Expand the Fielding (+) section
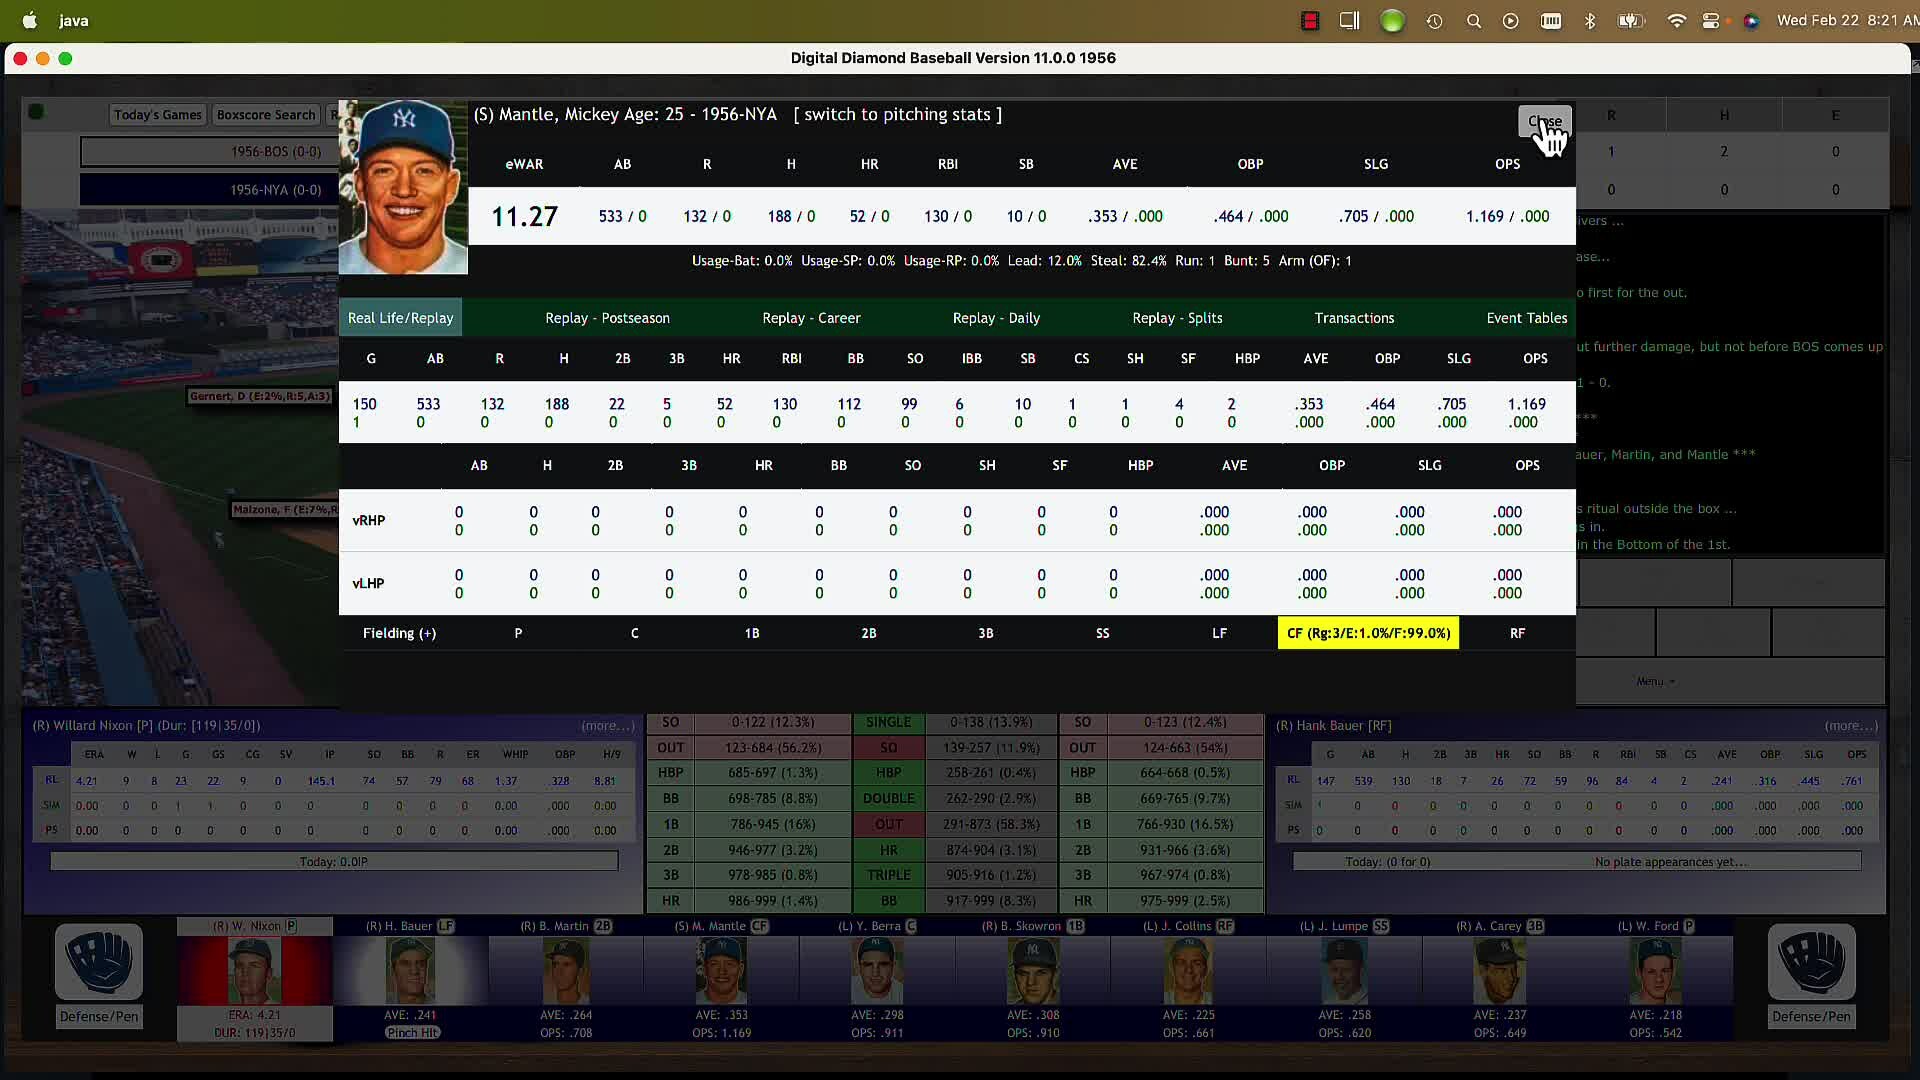 pos(399,633)
